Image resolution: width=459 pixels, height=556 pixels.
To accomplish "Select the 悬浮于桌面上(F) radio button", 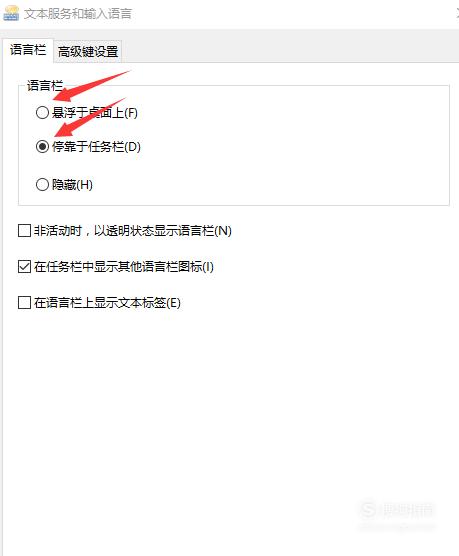I will click(42, 113).
